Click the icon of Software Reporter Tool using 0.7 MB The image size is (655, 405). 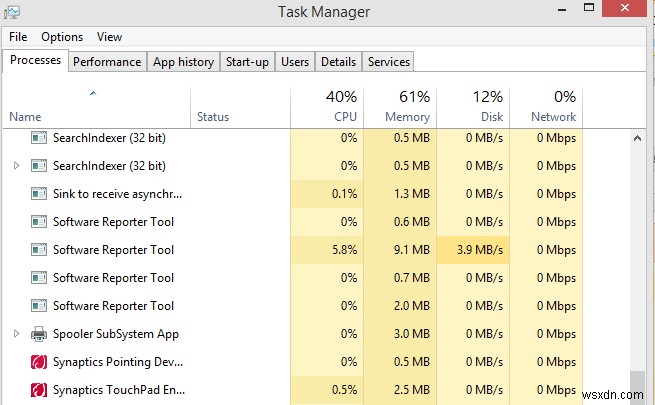[39, 278]
